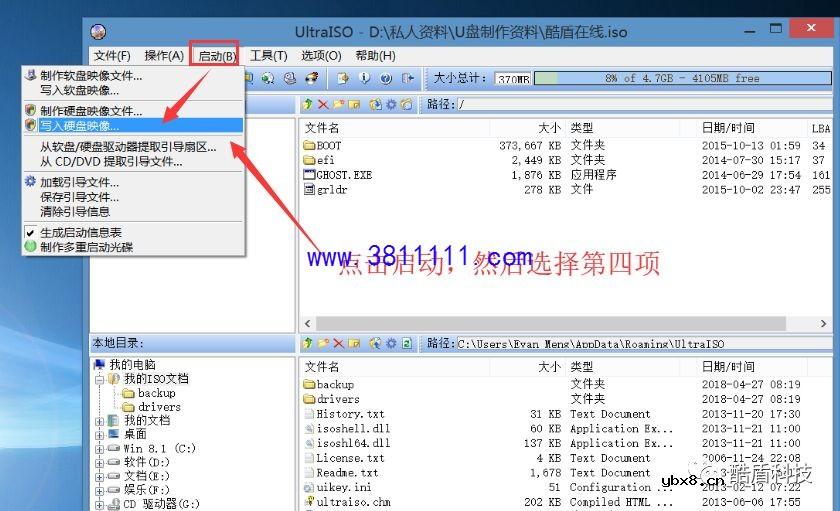Open the 选项(O) menu
Screen dimensions: 840x511
click(x=321, y=56)
